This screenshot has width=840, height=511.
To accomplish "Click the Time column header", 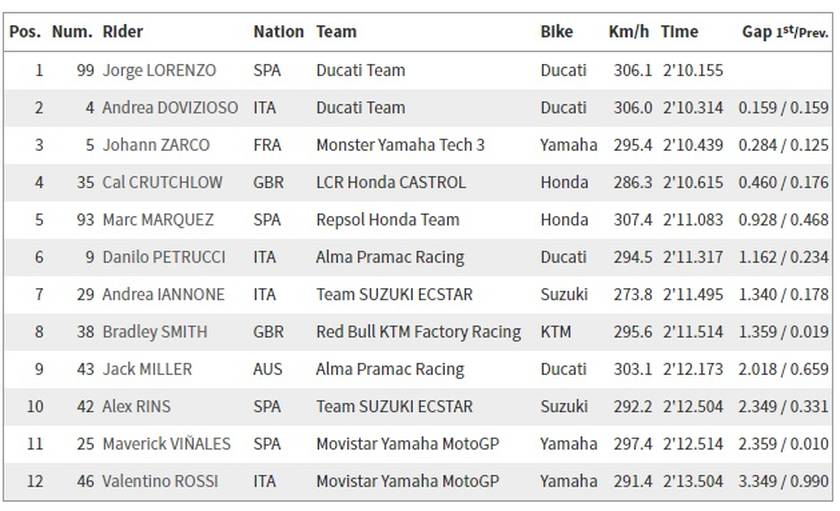I will [x=679, y=32].
